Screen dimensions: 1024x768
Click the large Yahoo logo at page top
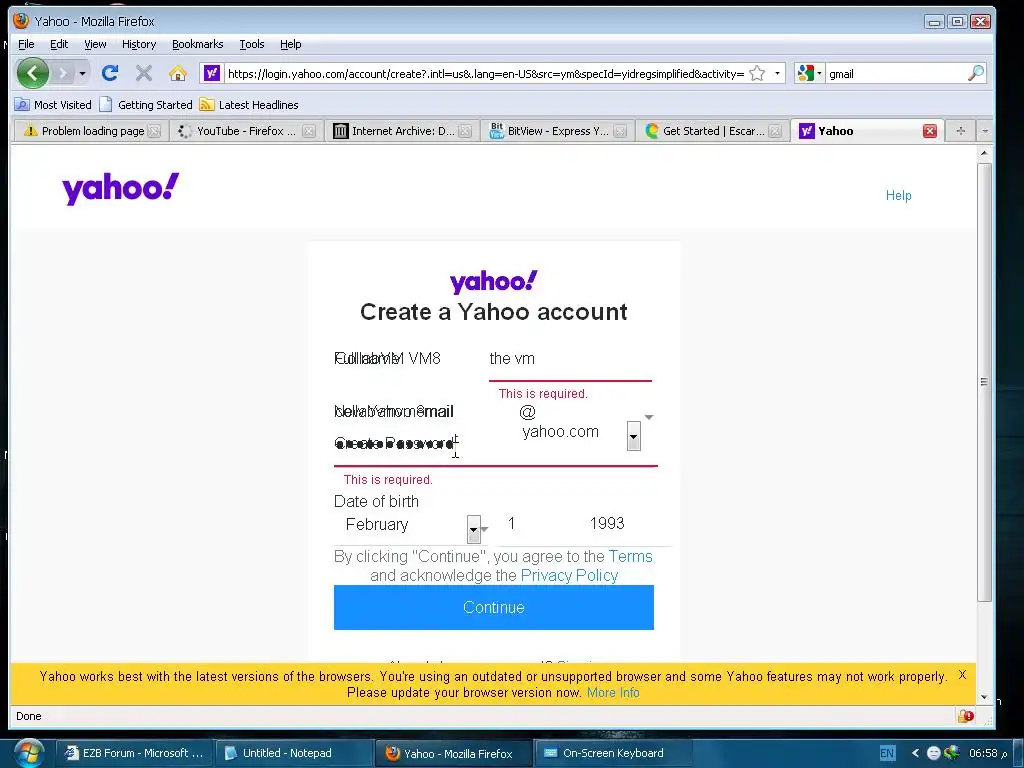click(120, 189)
